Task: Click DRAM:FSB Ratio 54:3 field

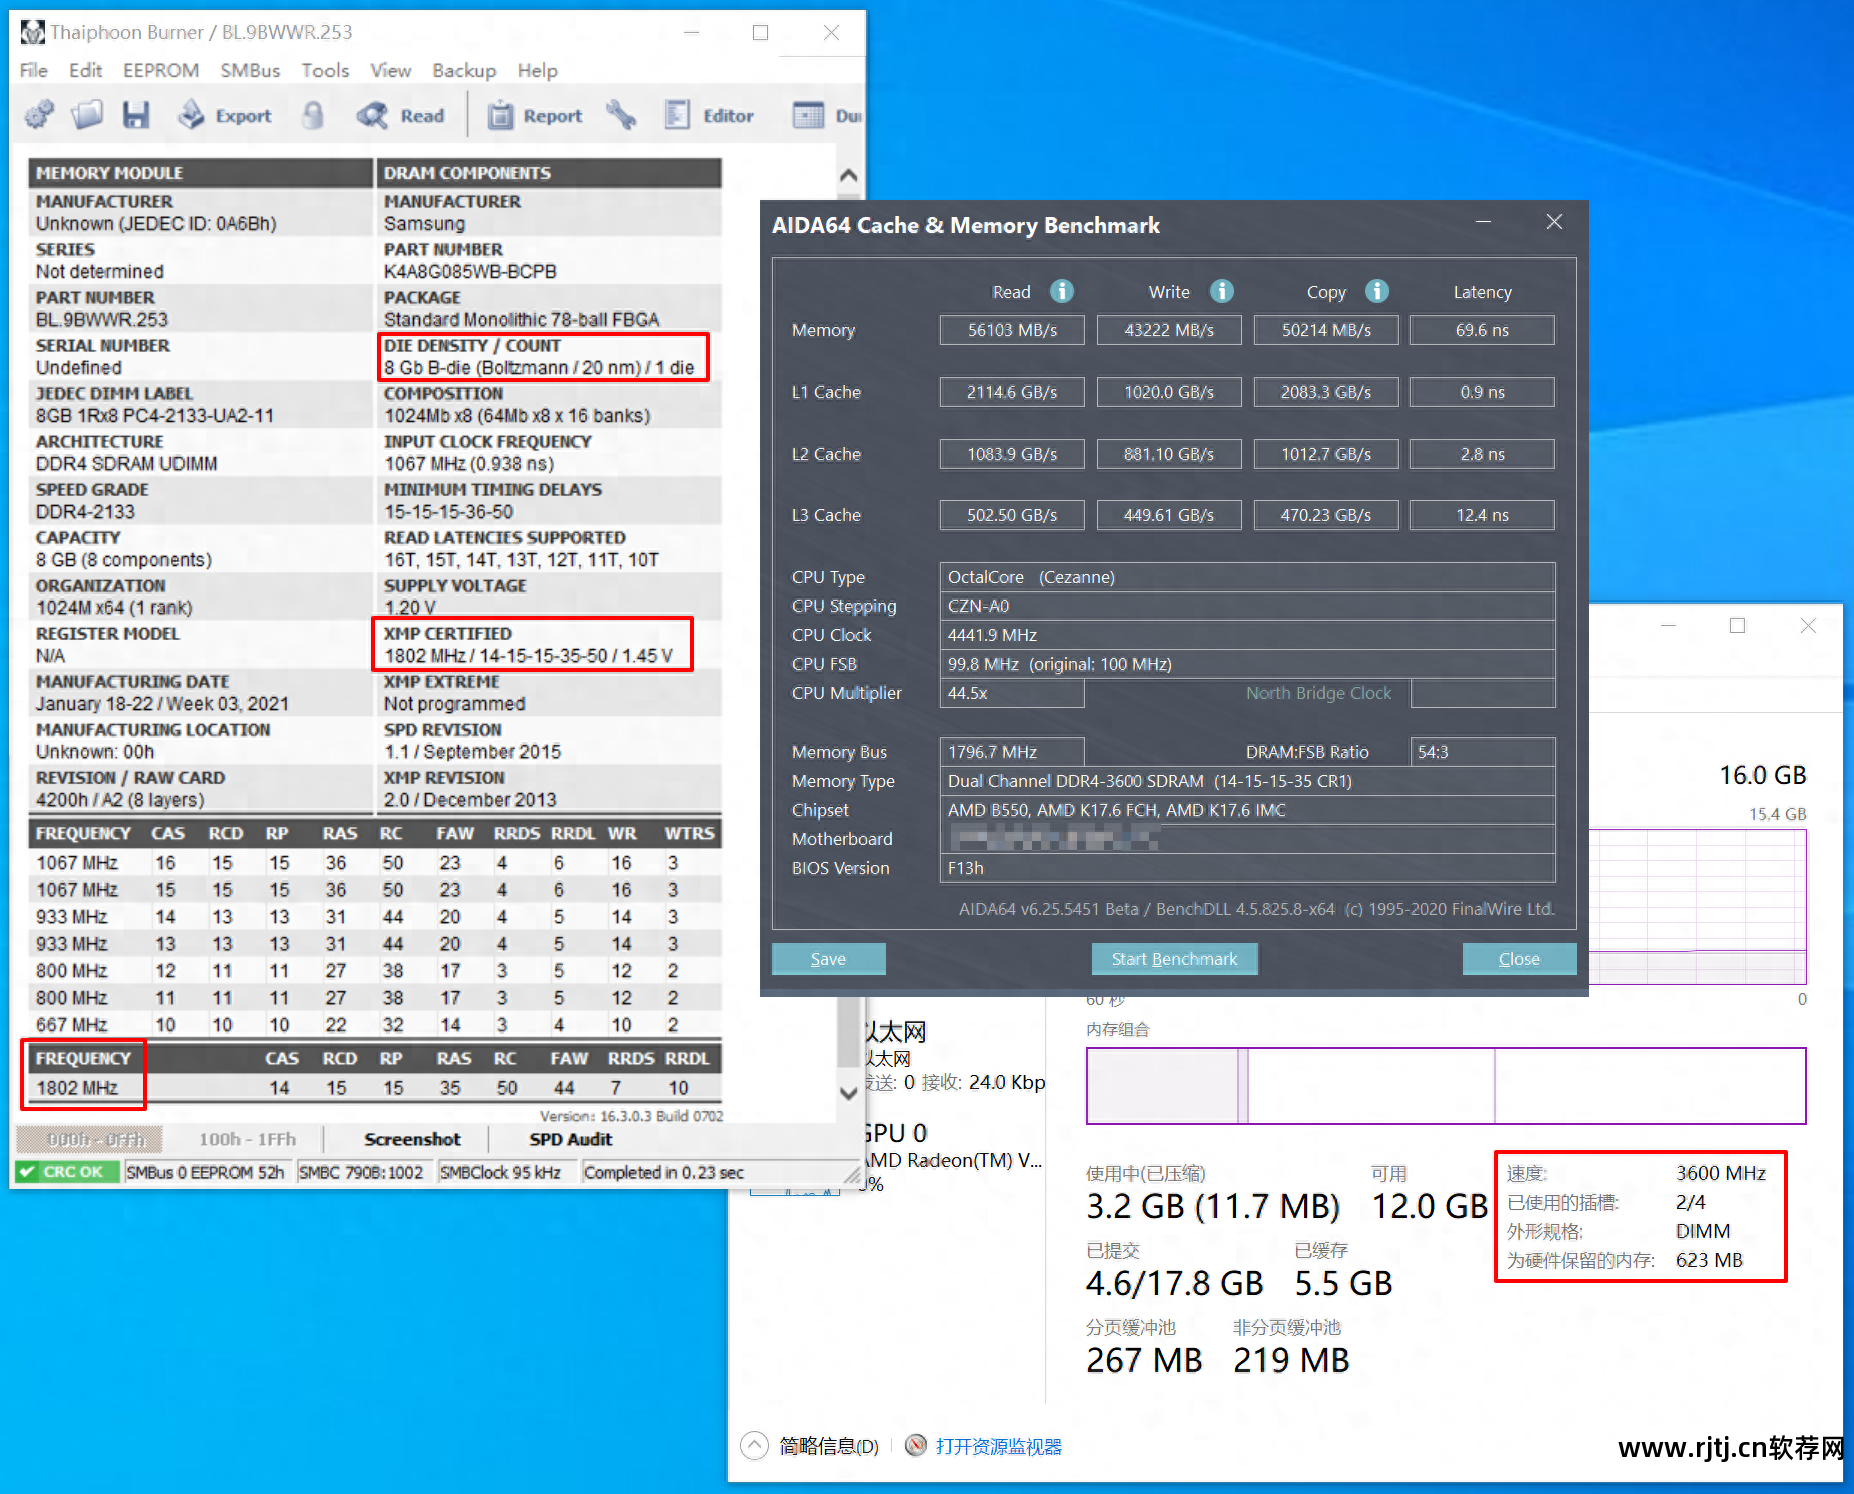Action: 1482,752
